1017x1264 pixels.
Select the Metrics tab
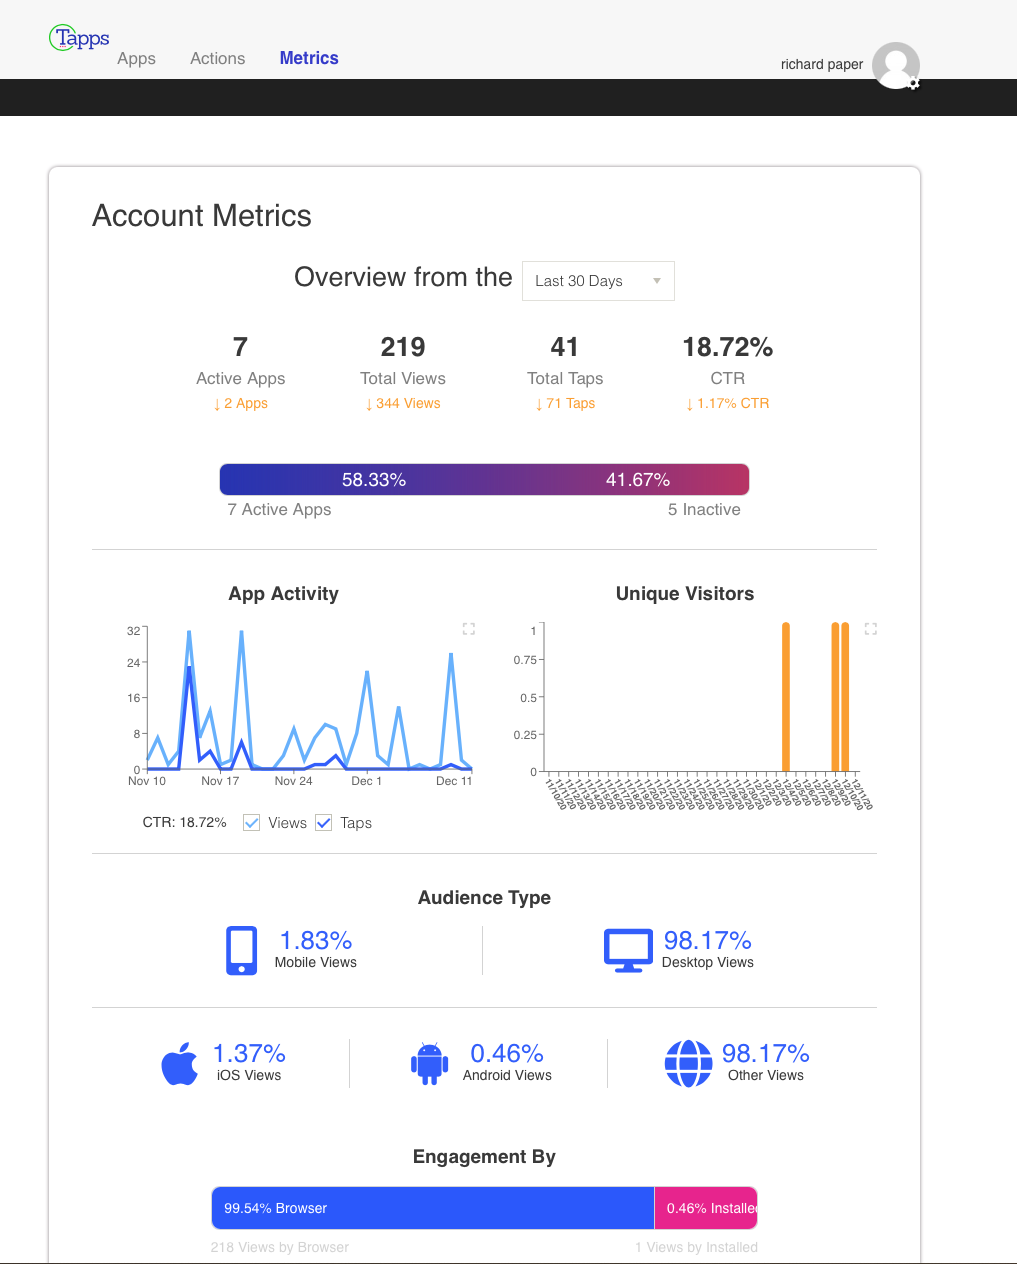(x=309, y=58)
